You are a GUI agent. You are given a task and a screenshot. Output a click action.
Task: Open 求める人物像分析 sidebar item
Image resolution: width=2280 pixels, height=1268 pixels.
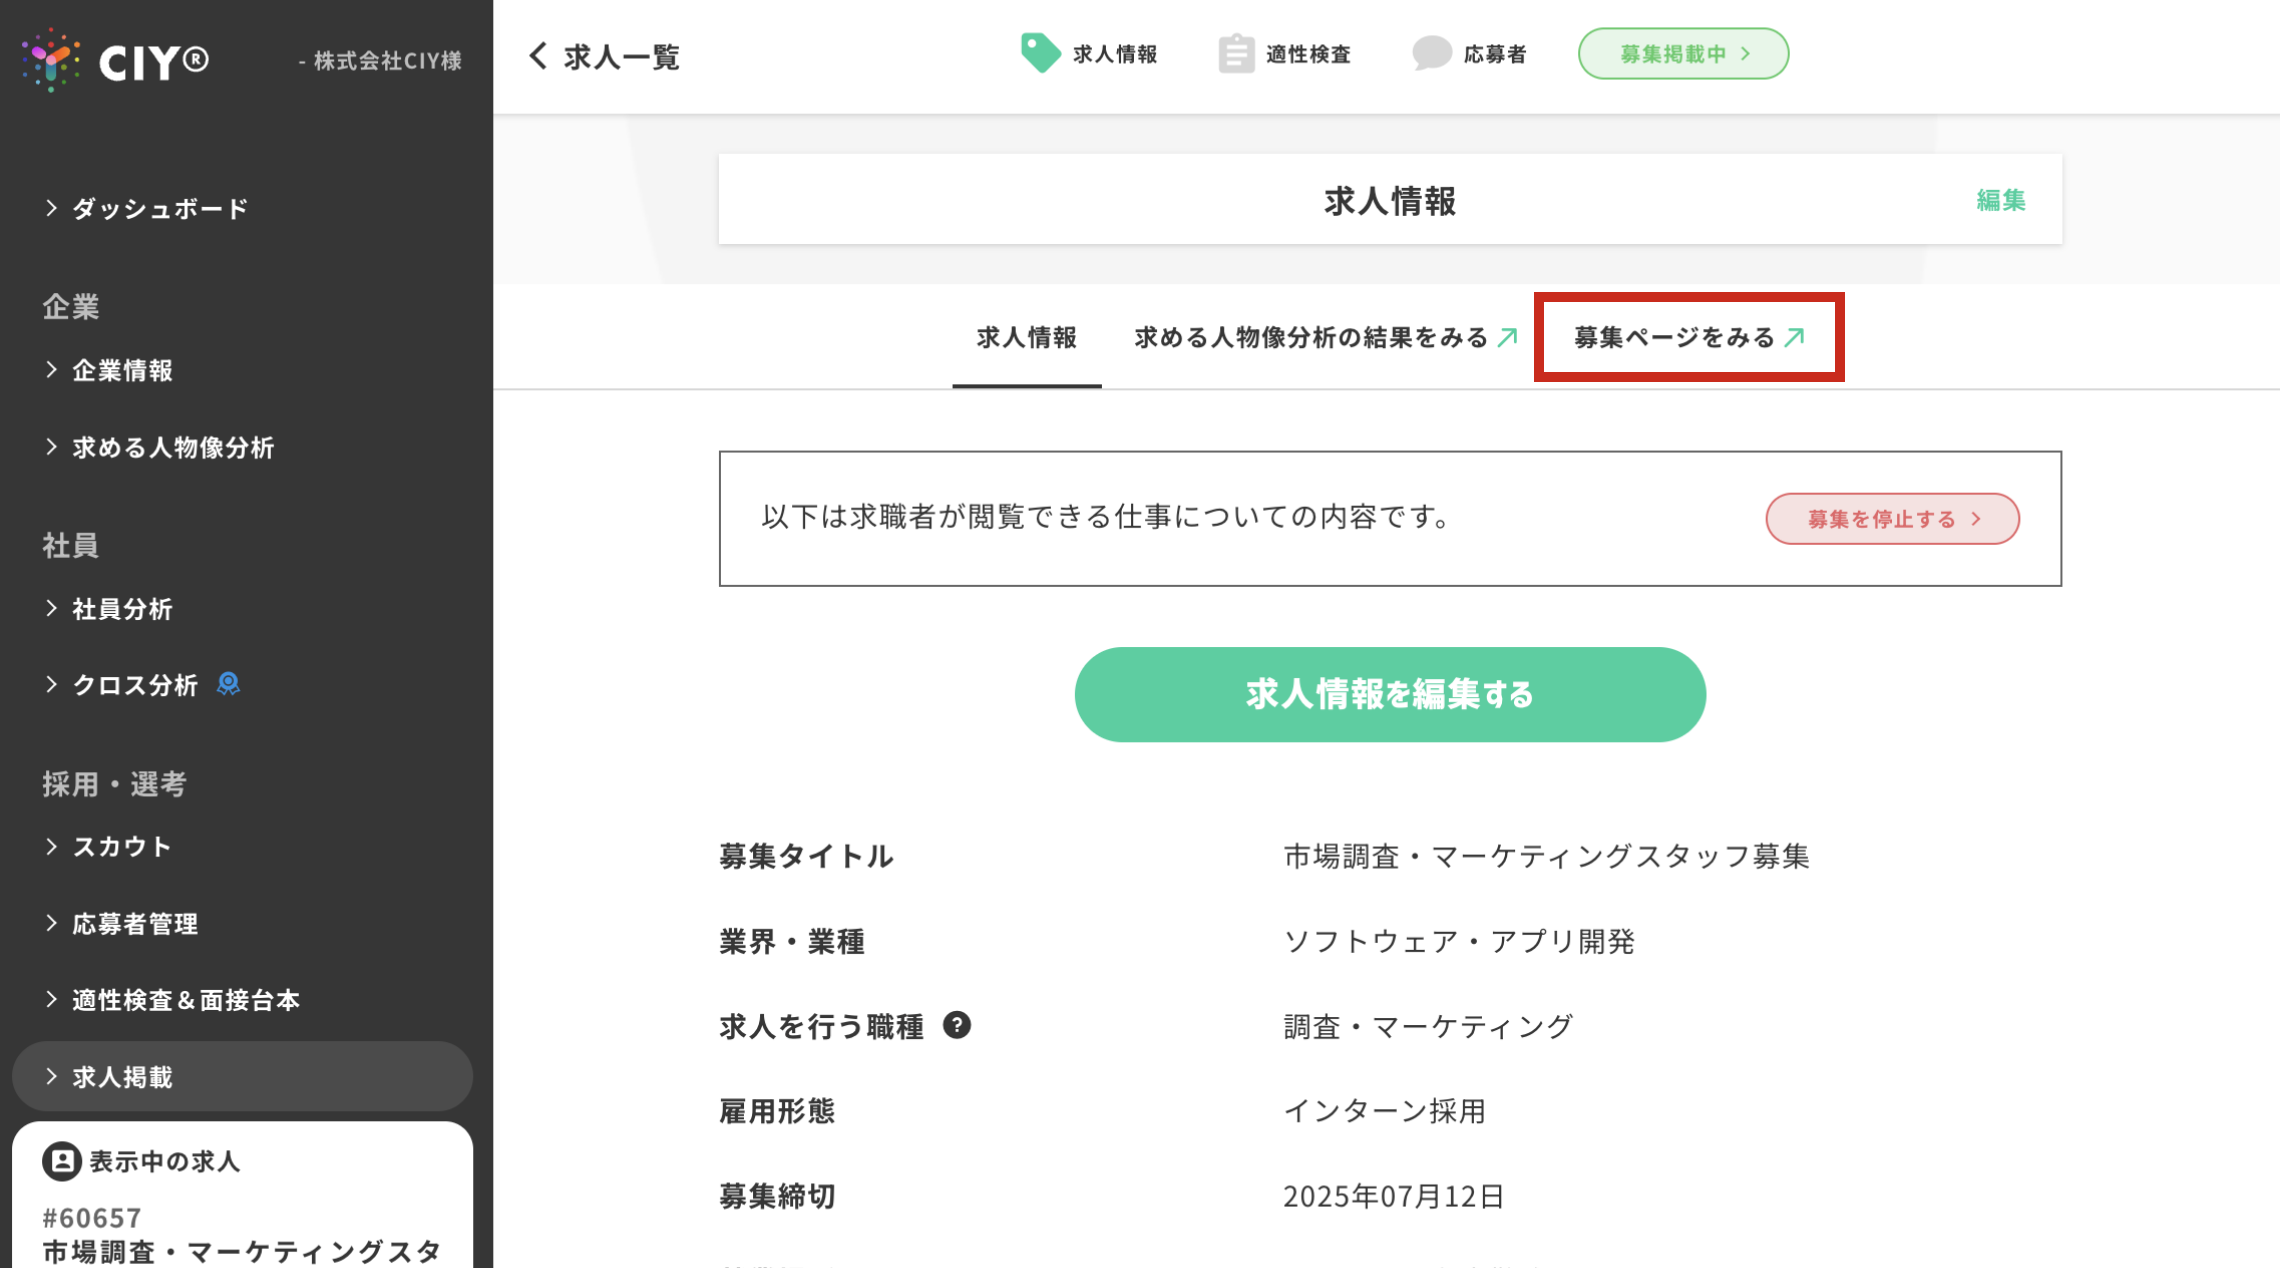172,447
